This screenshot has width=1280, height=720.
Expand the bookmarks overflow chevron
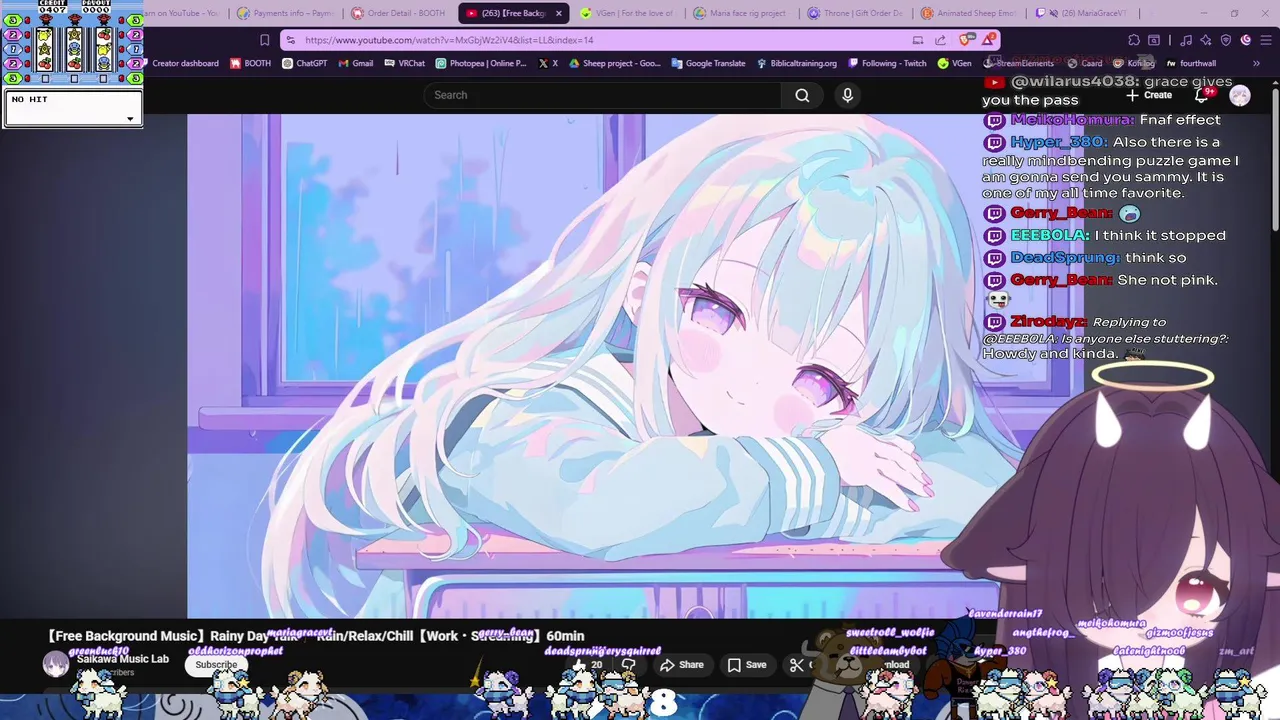(1256, 63)
